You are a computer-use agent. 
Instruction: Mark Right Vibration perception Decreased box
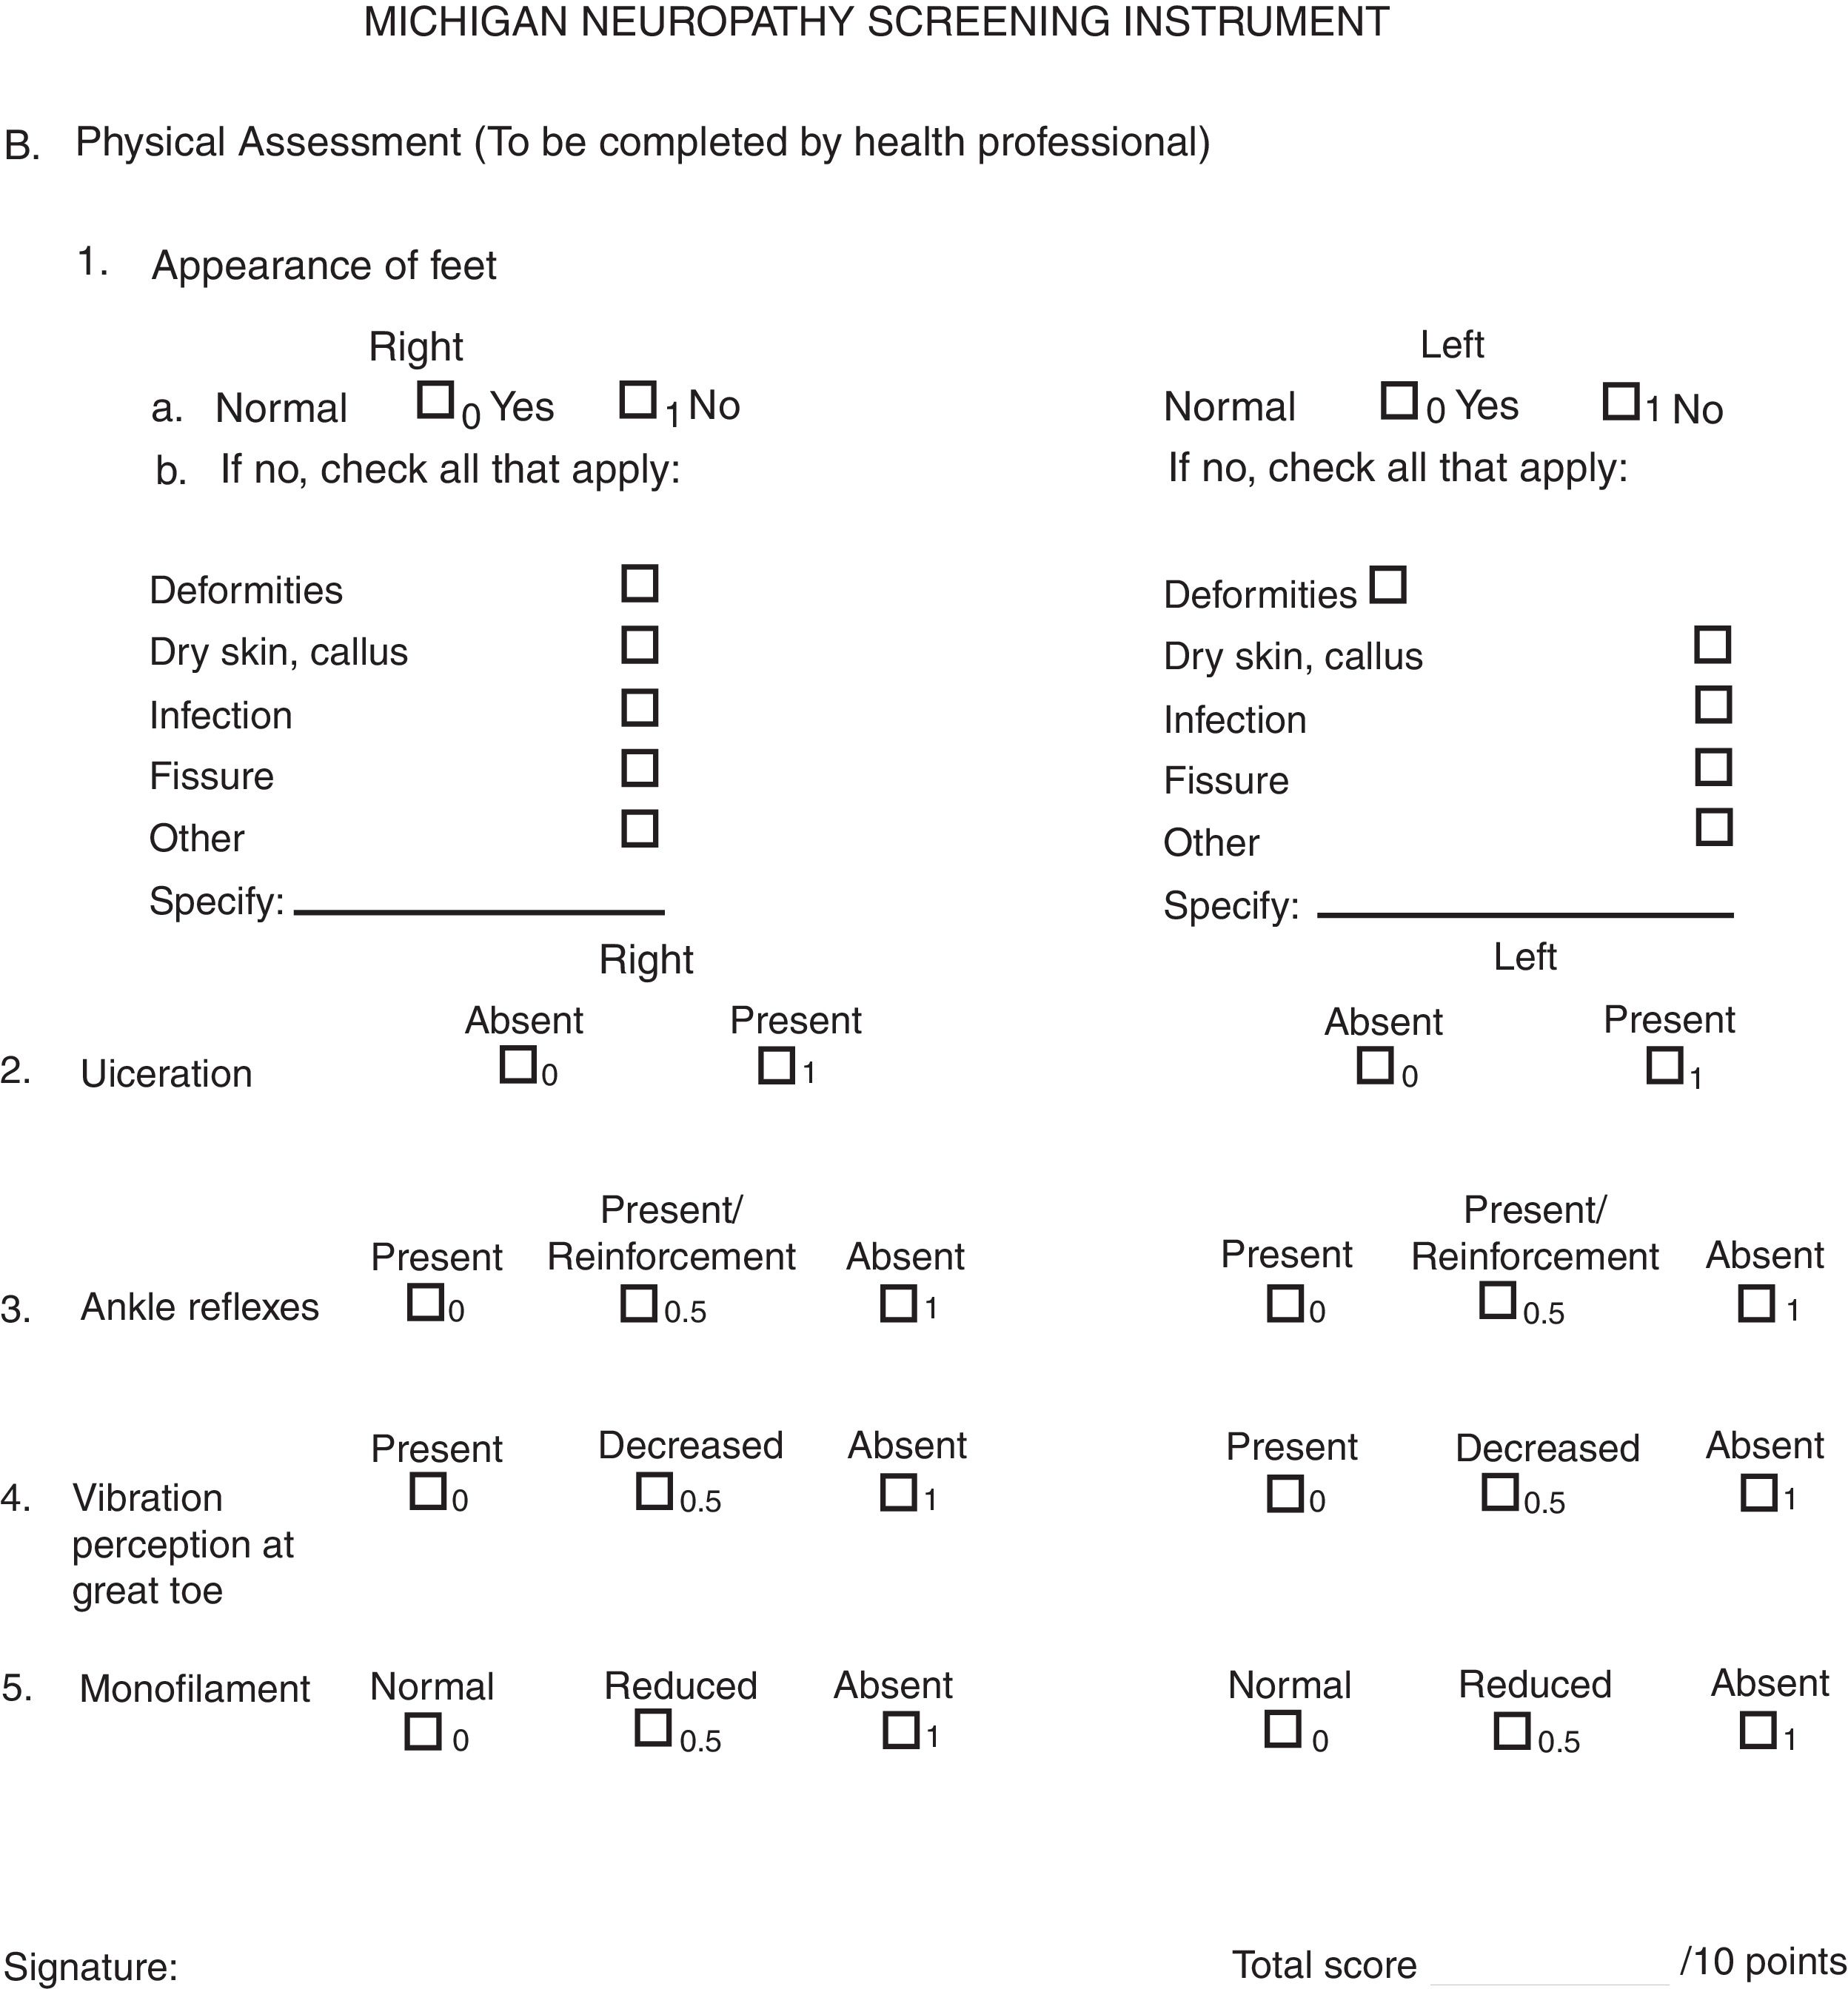[654, 1491]
